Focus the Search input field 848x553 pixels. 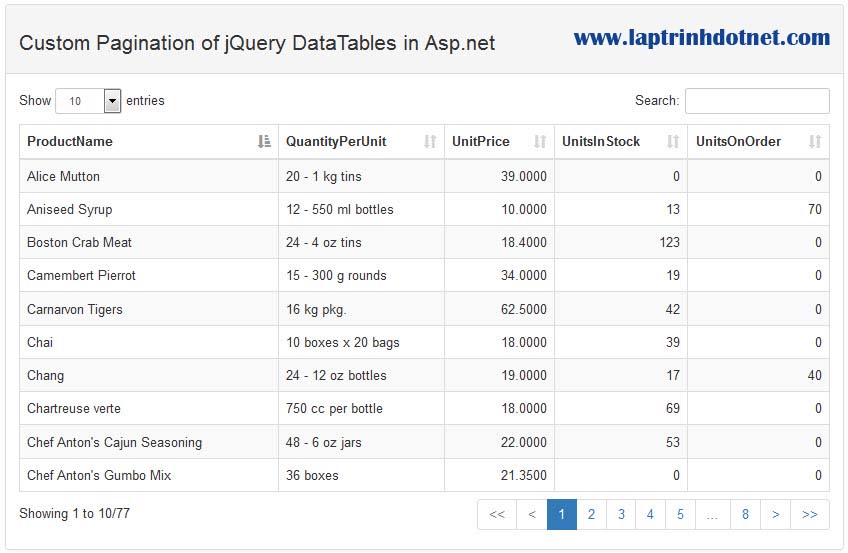pos(757,101)
